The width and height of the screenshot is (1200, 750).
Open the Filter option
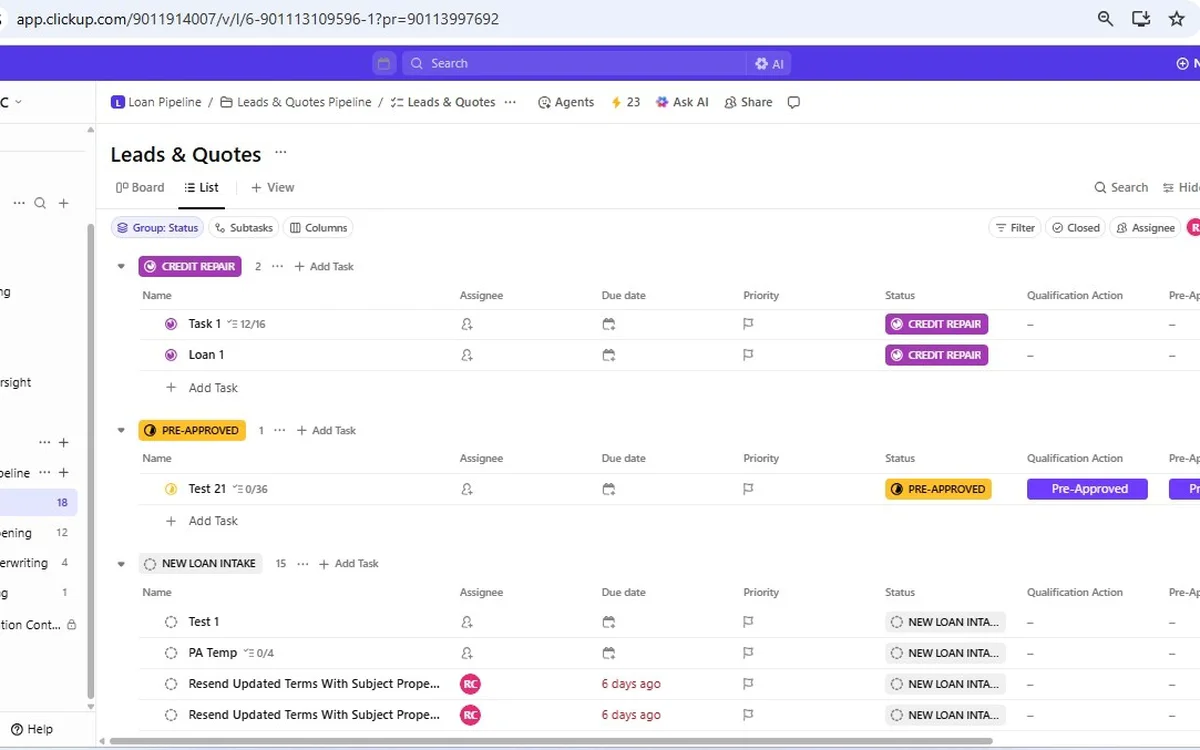[1014, 228]
